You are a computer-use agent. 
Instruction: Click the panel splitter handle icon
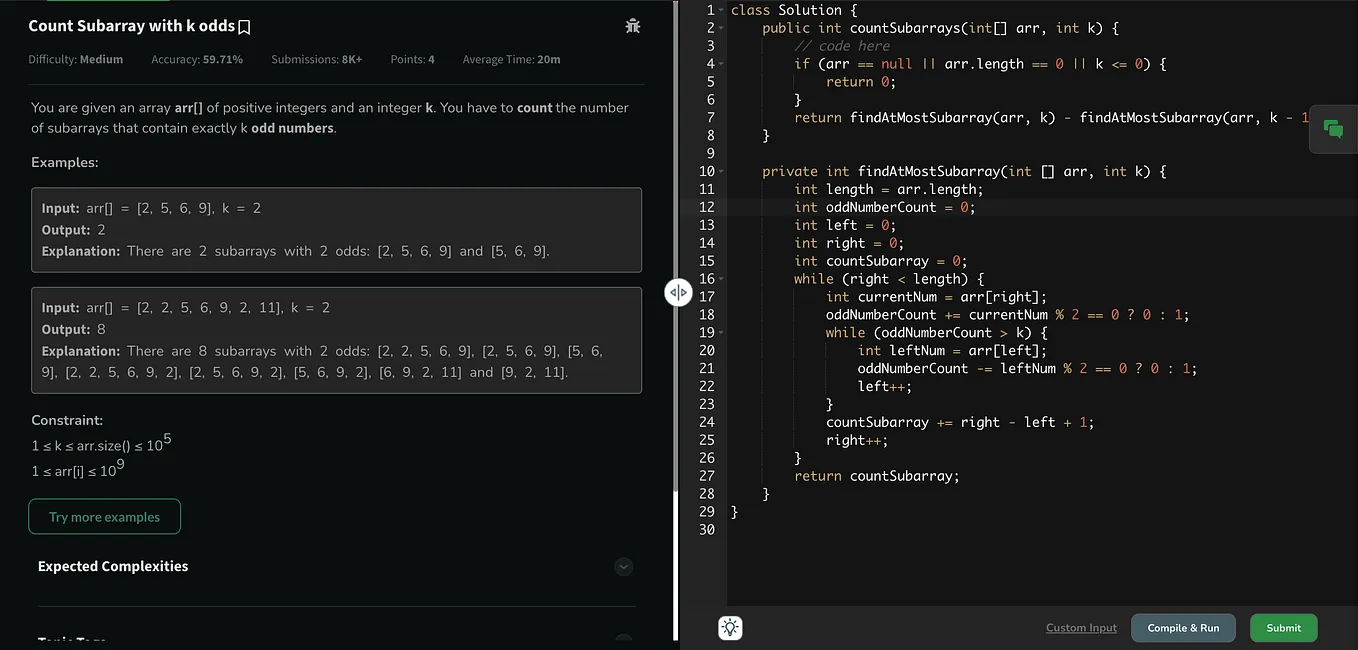[678, 292]
